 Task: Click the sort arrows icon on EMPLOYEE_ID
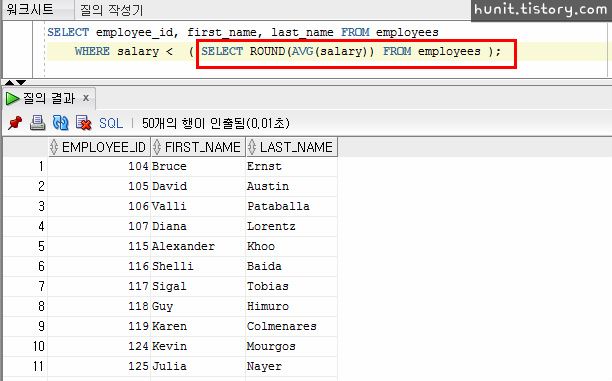(x=54, y=147)
